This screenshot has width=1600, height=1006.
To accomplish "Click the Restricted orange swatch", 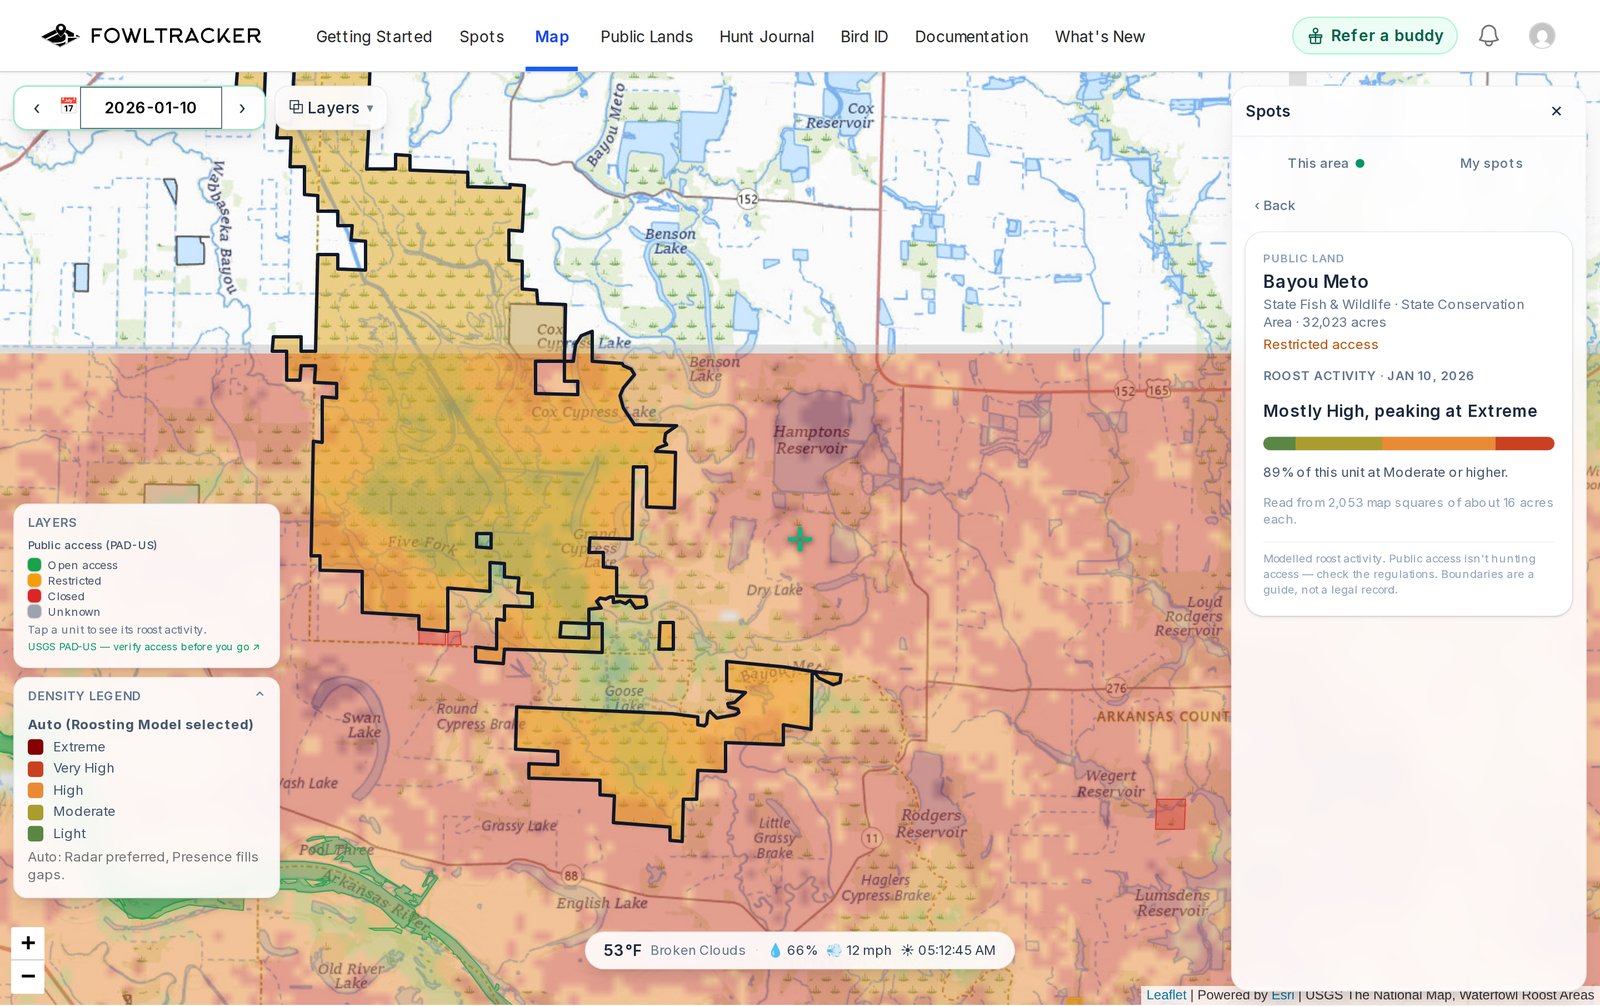I will click(x=35, y=580).
